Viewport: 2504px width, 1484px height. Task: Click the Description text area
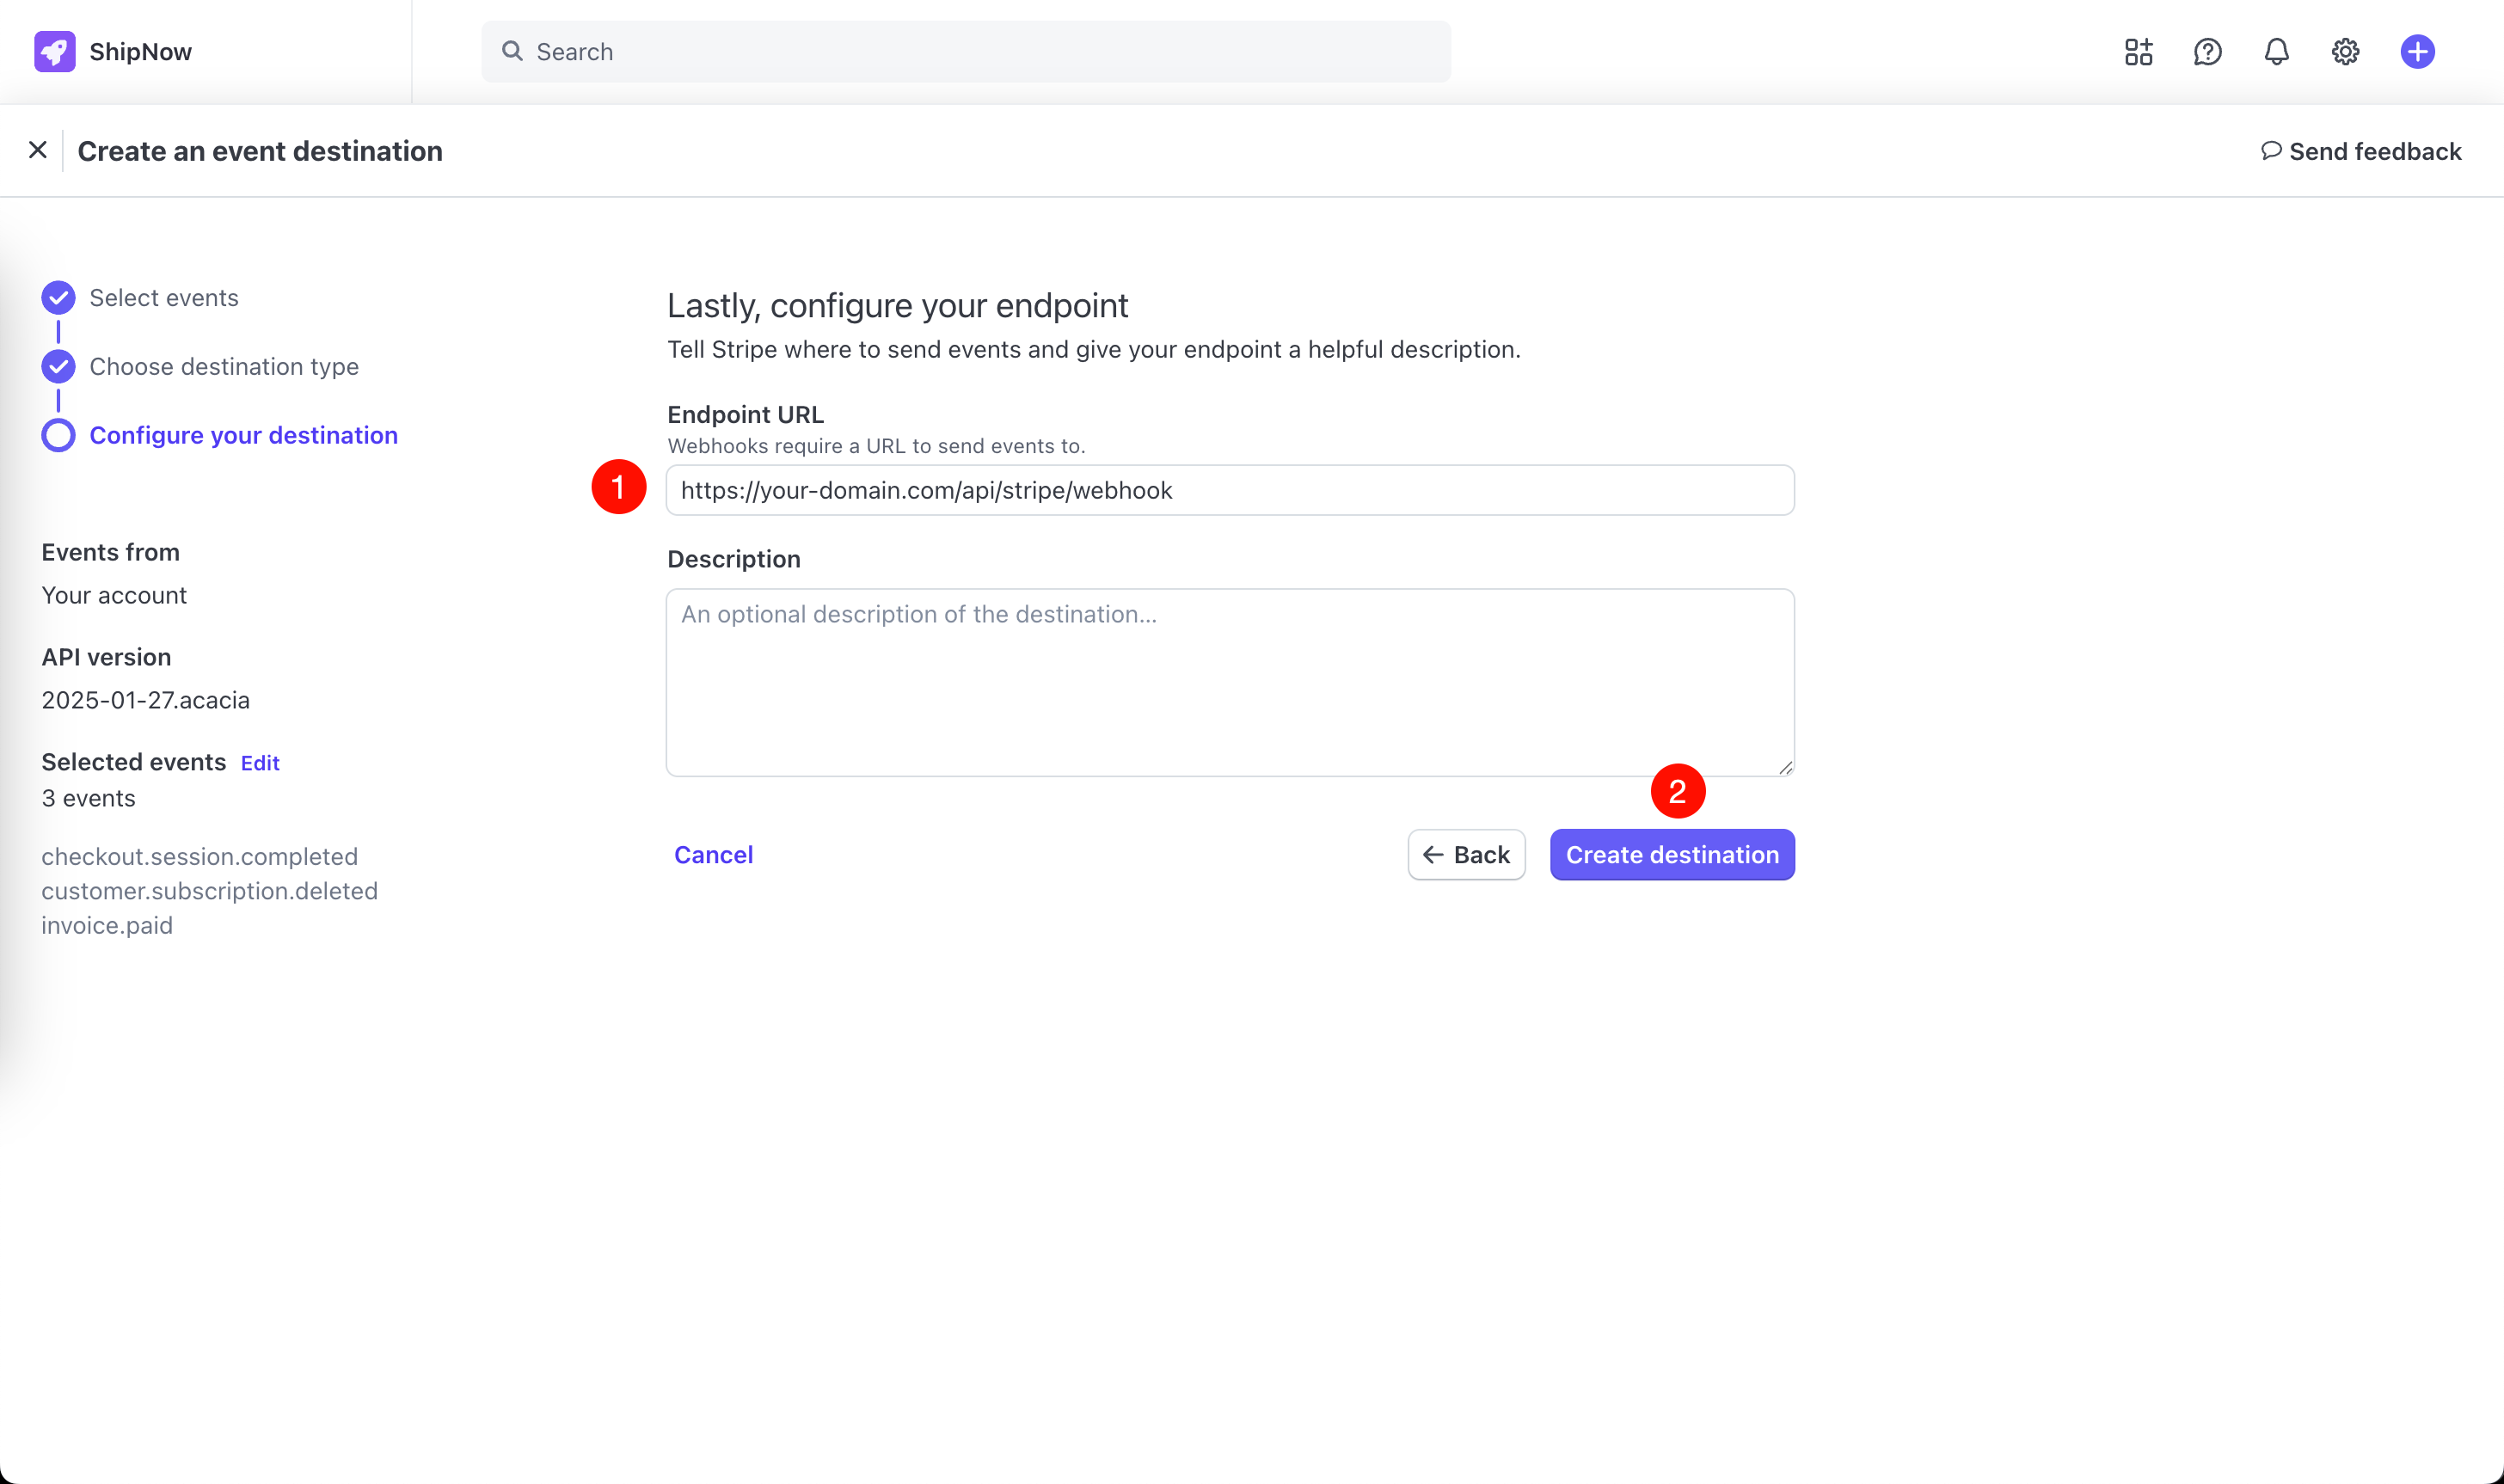pyautogui.click(x=1229, y=682)
